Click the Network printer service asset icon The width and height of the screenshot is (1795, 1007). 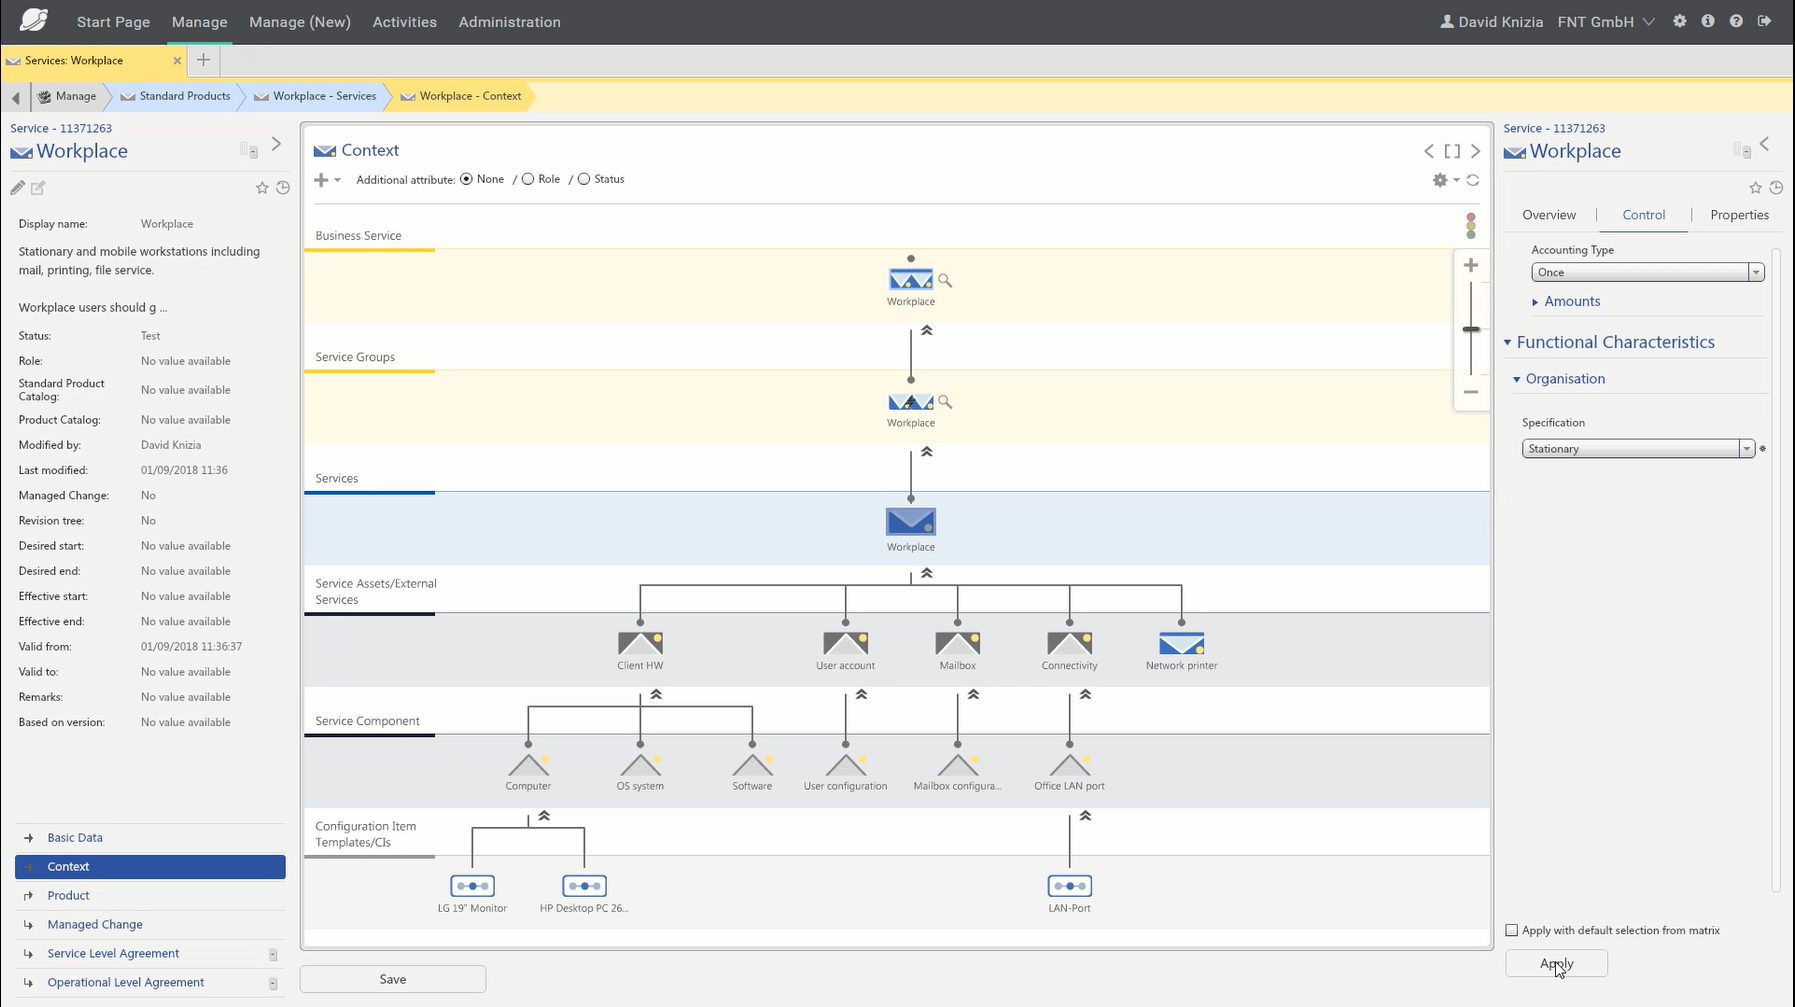click(x=1181, y=643)
